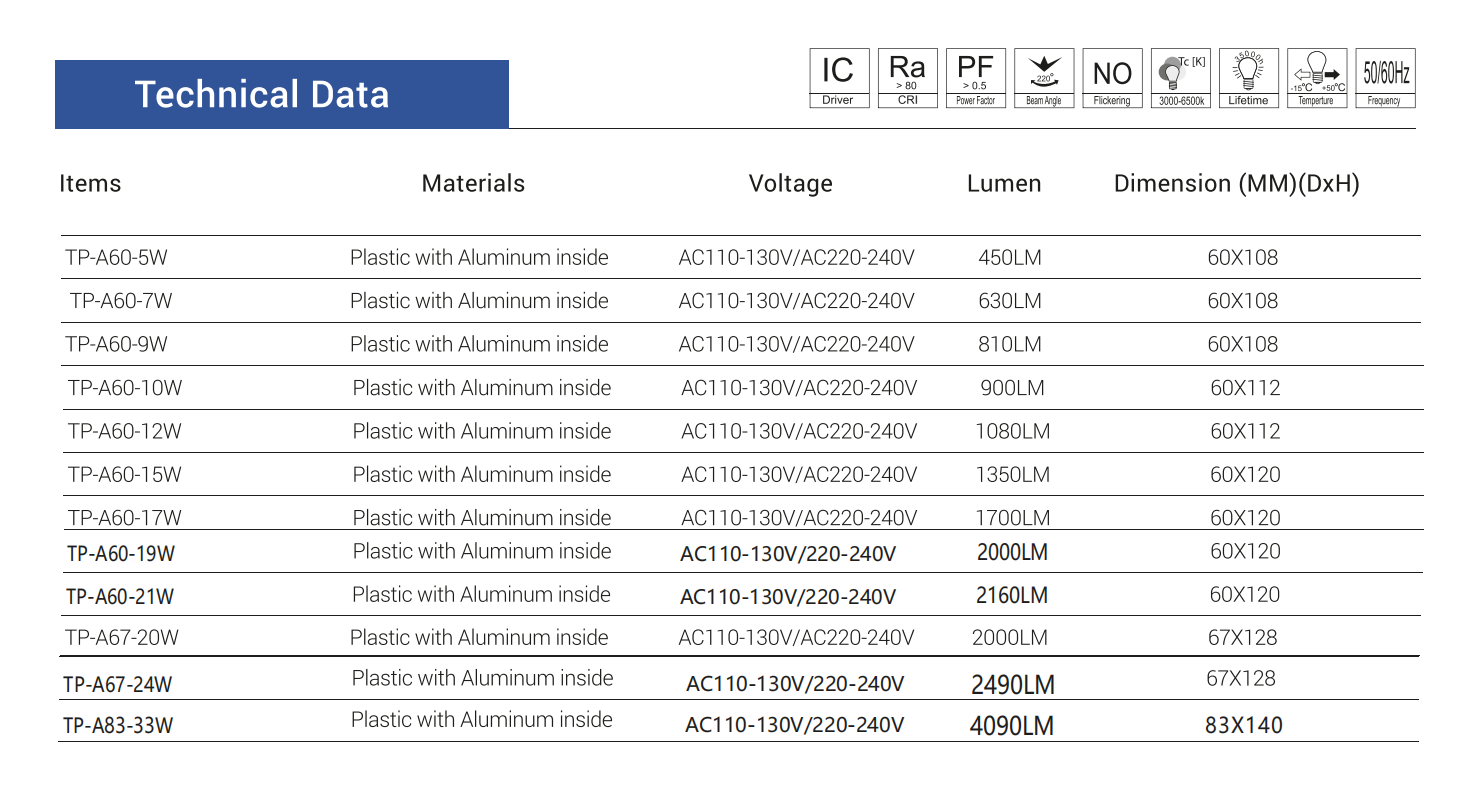Image resolution: width=1480 pixels, height=796 pixels.
Task: Select the 83X140 dimension value
Action: point(1243,726)
